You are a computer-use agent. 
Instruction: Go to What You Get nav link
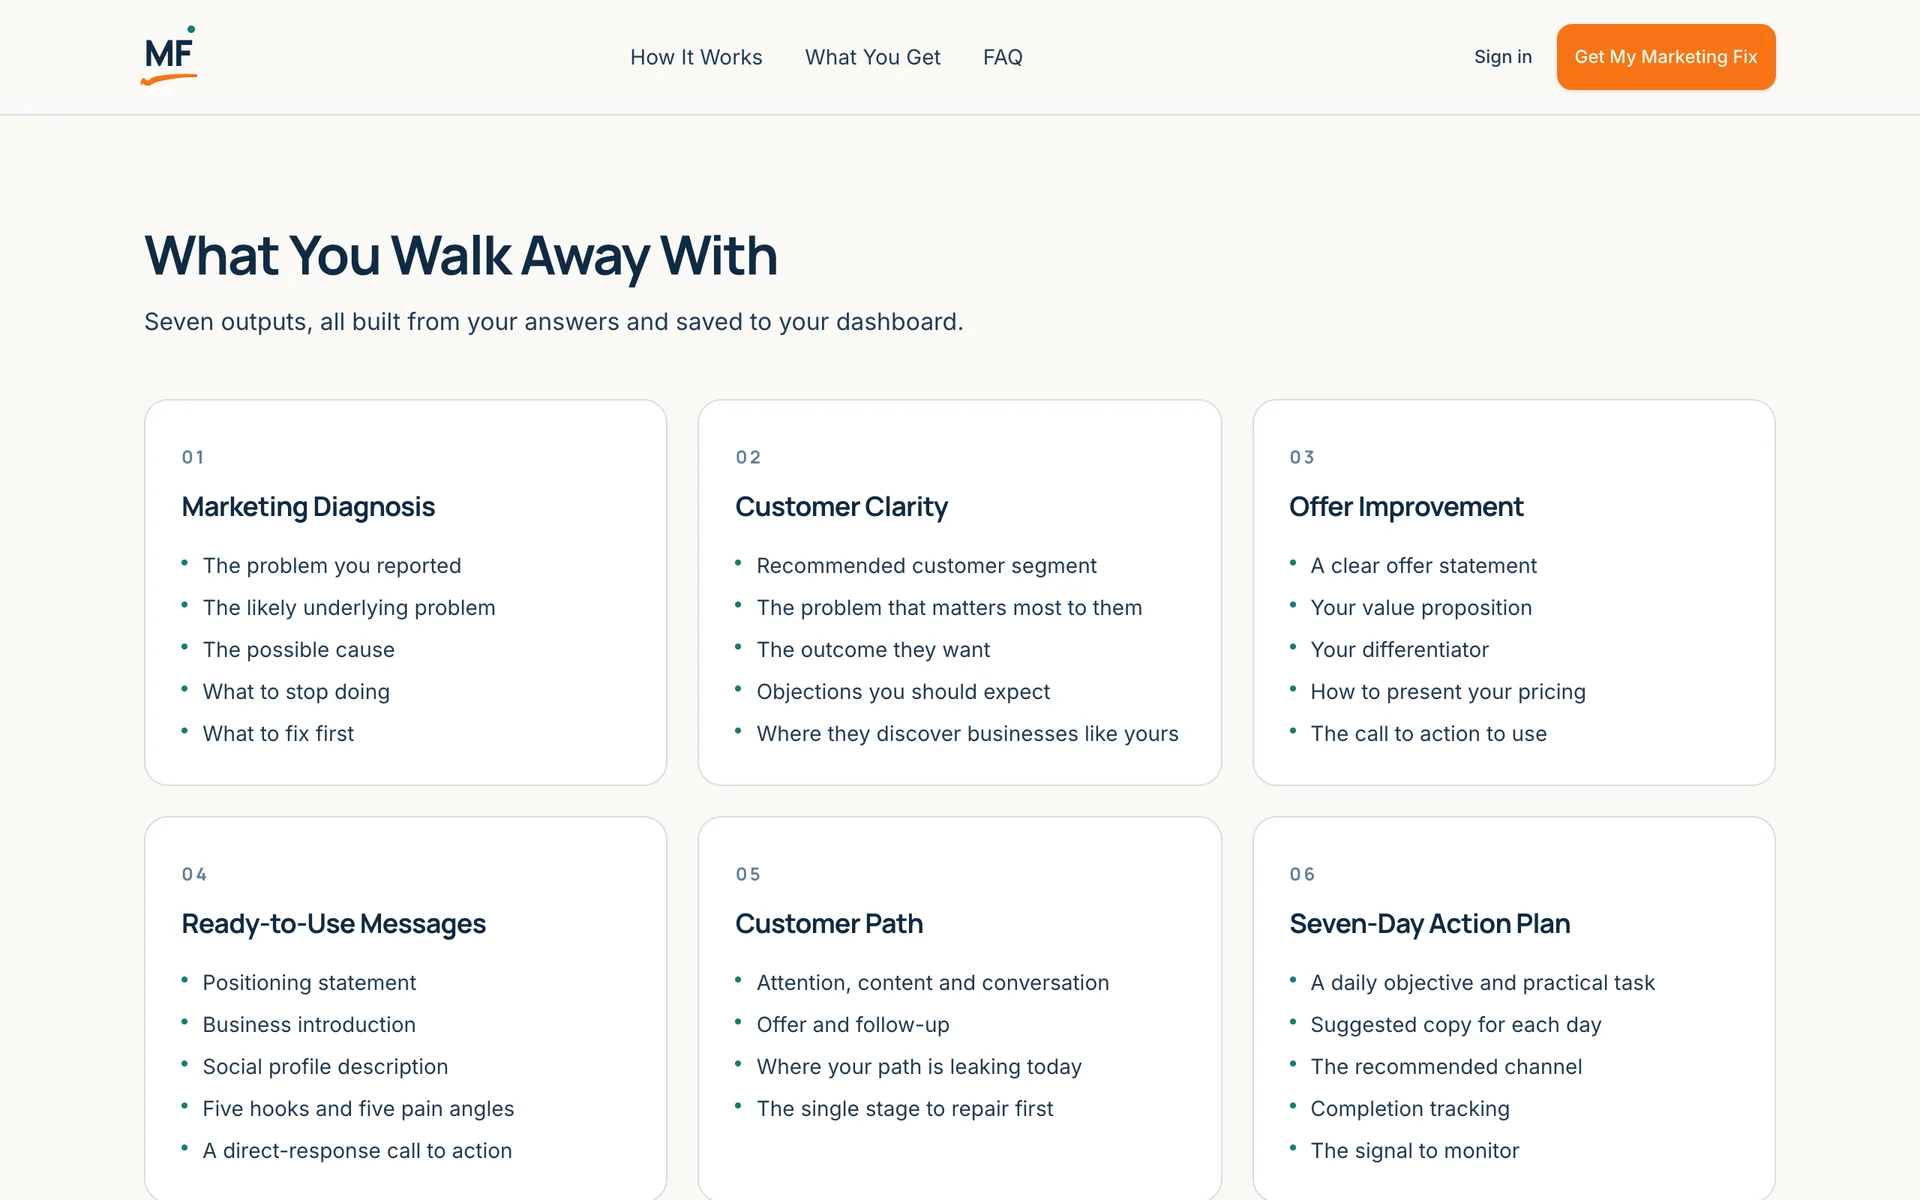(x=873, y=57)
